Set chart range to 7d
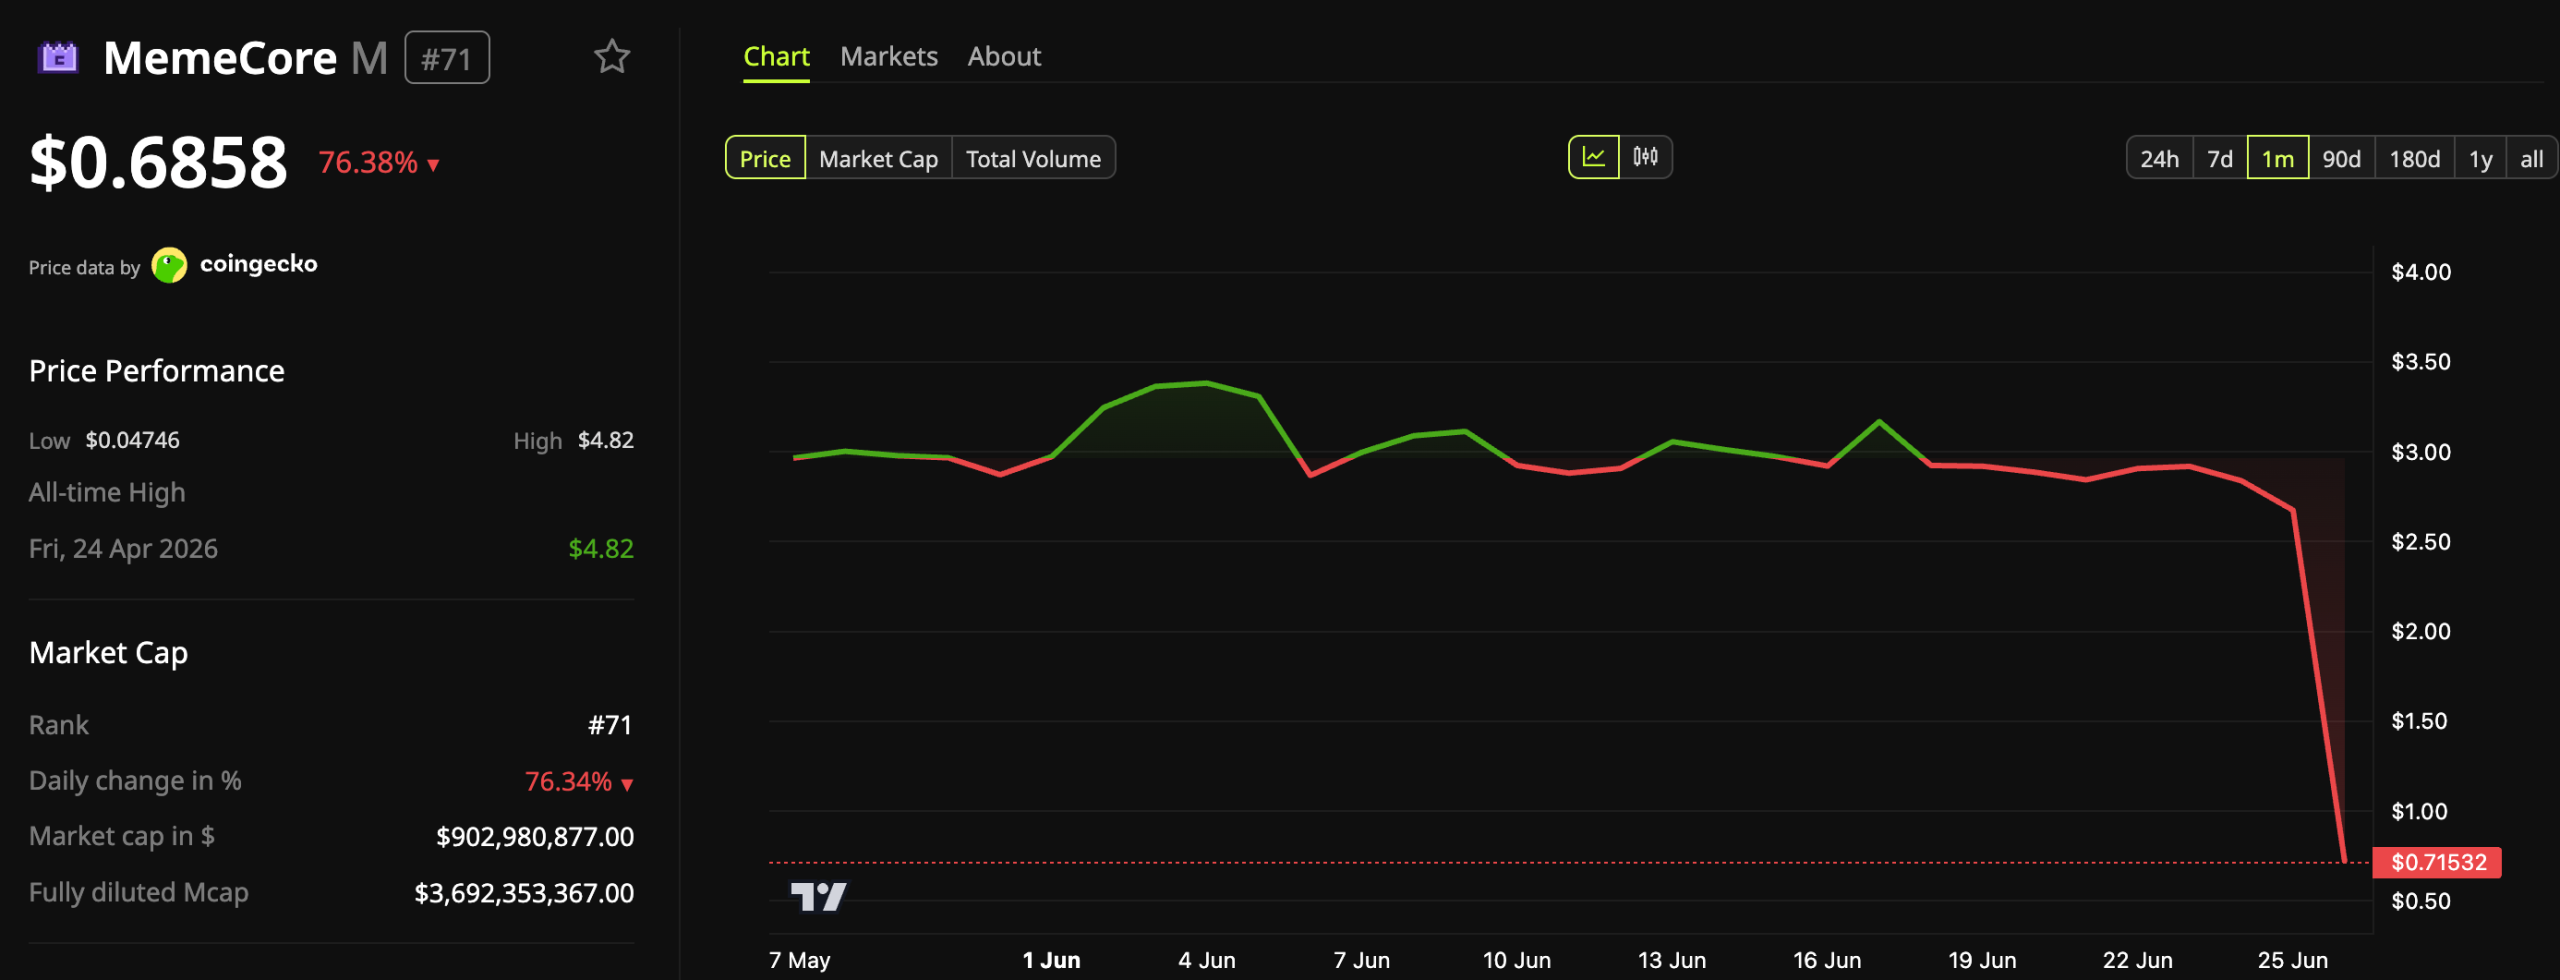Viewport: 2560px width, 980px height. pos(2220,158)
